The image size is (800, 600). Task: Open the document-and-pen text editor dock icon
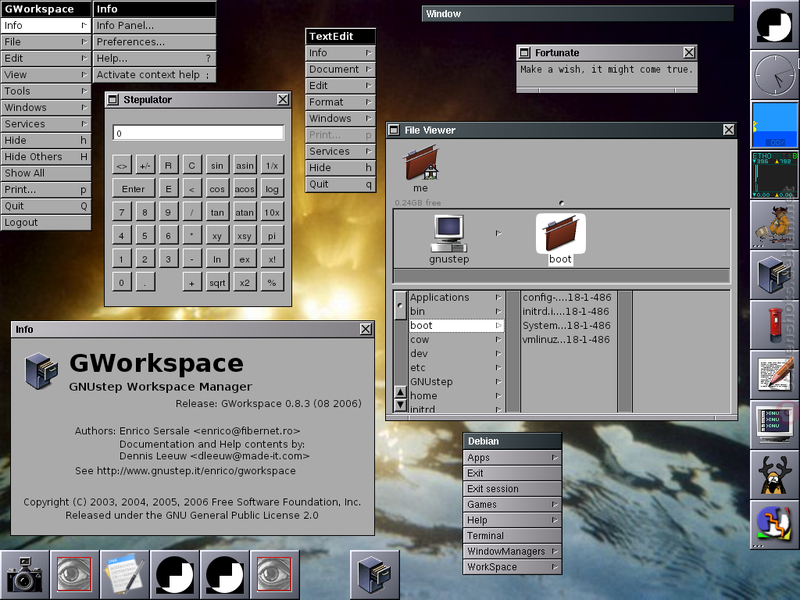coord(774,375)
